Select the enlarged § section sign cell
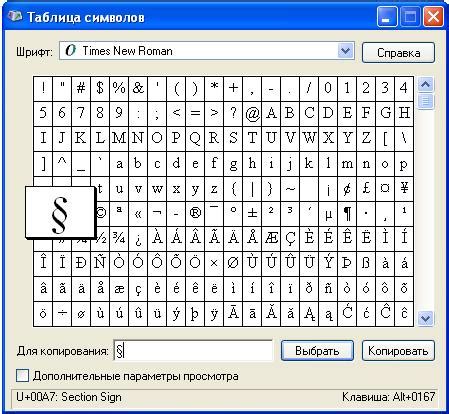This screenshot has width=449, height=414. click(x=60, y=212)
